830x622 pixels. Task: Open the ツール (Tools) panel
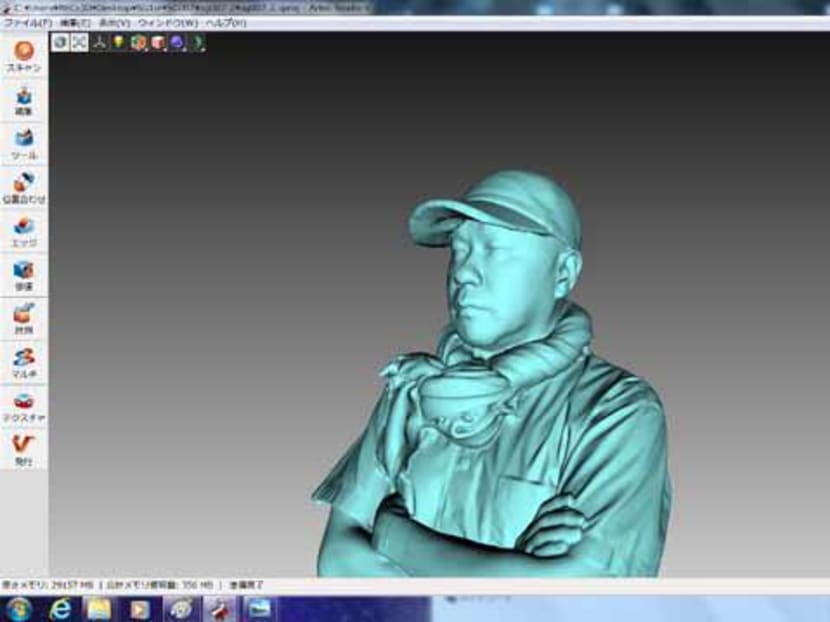tap(23, 144)
